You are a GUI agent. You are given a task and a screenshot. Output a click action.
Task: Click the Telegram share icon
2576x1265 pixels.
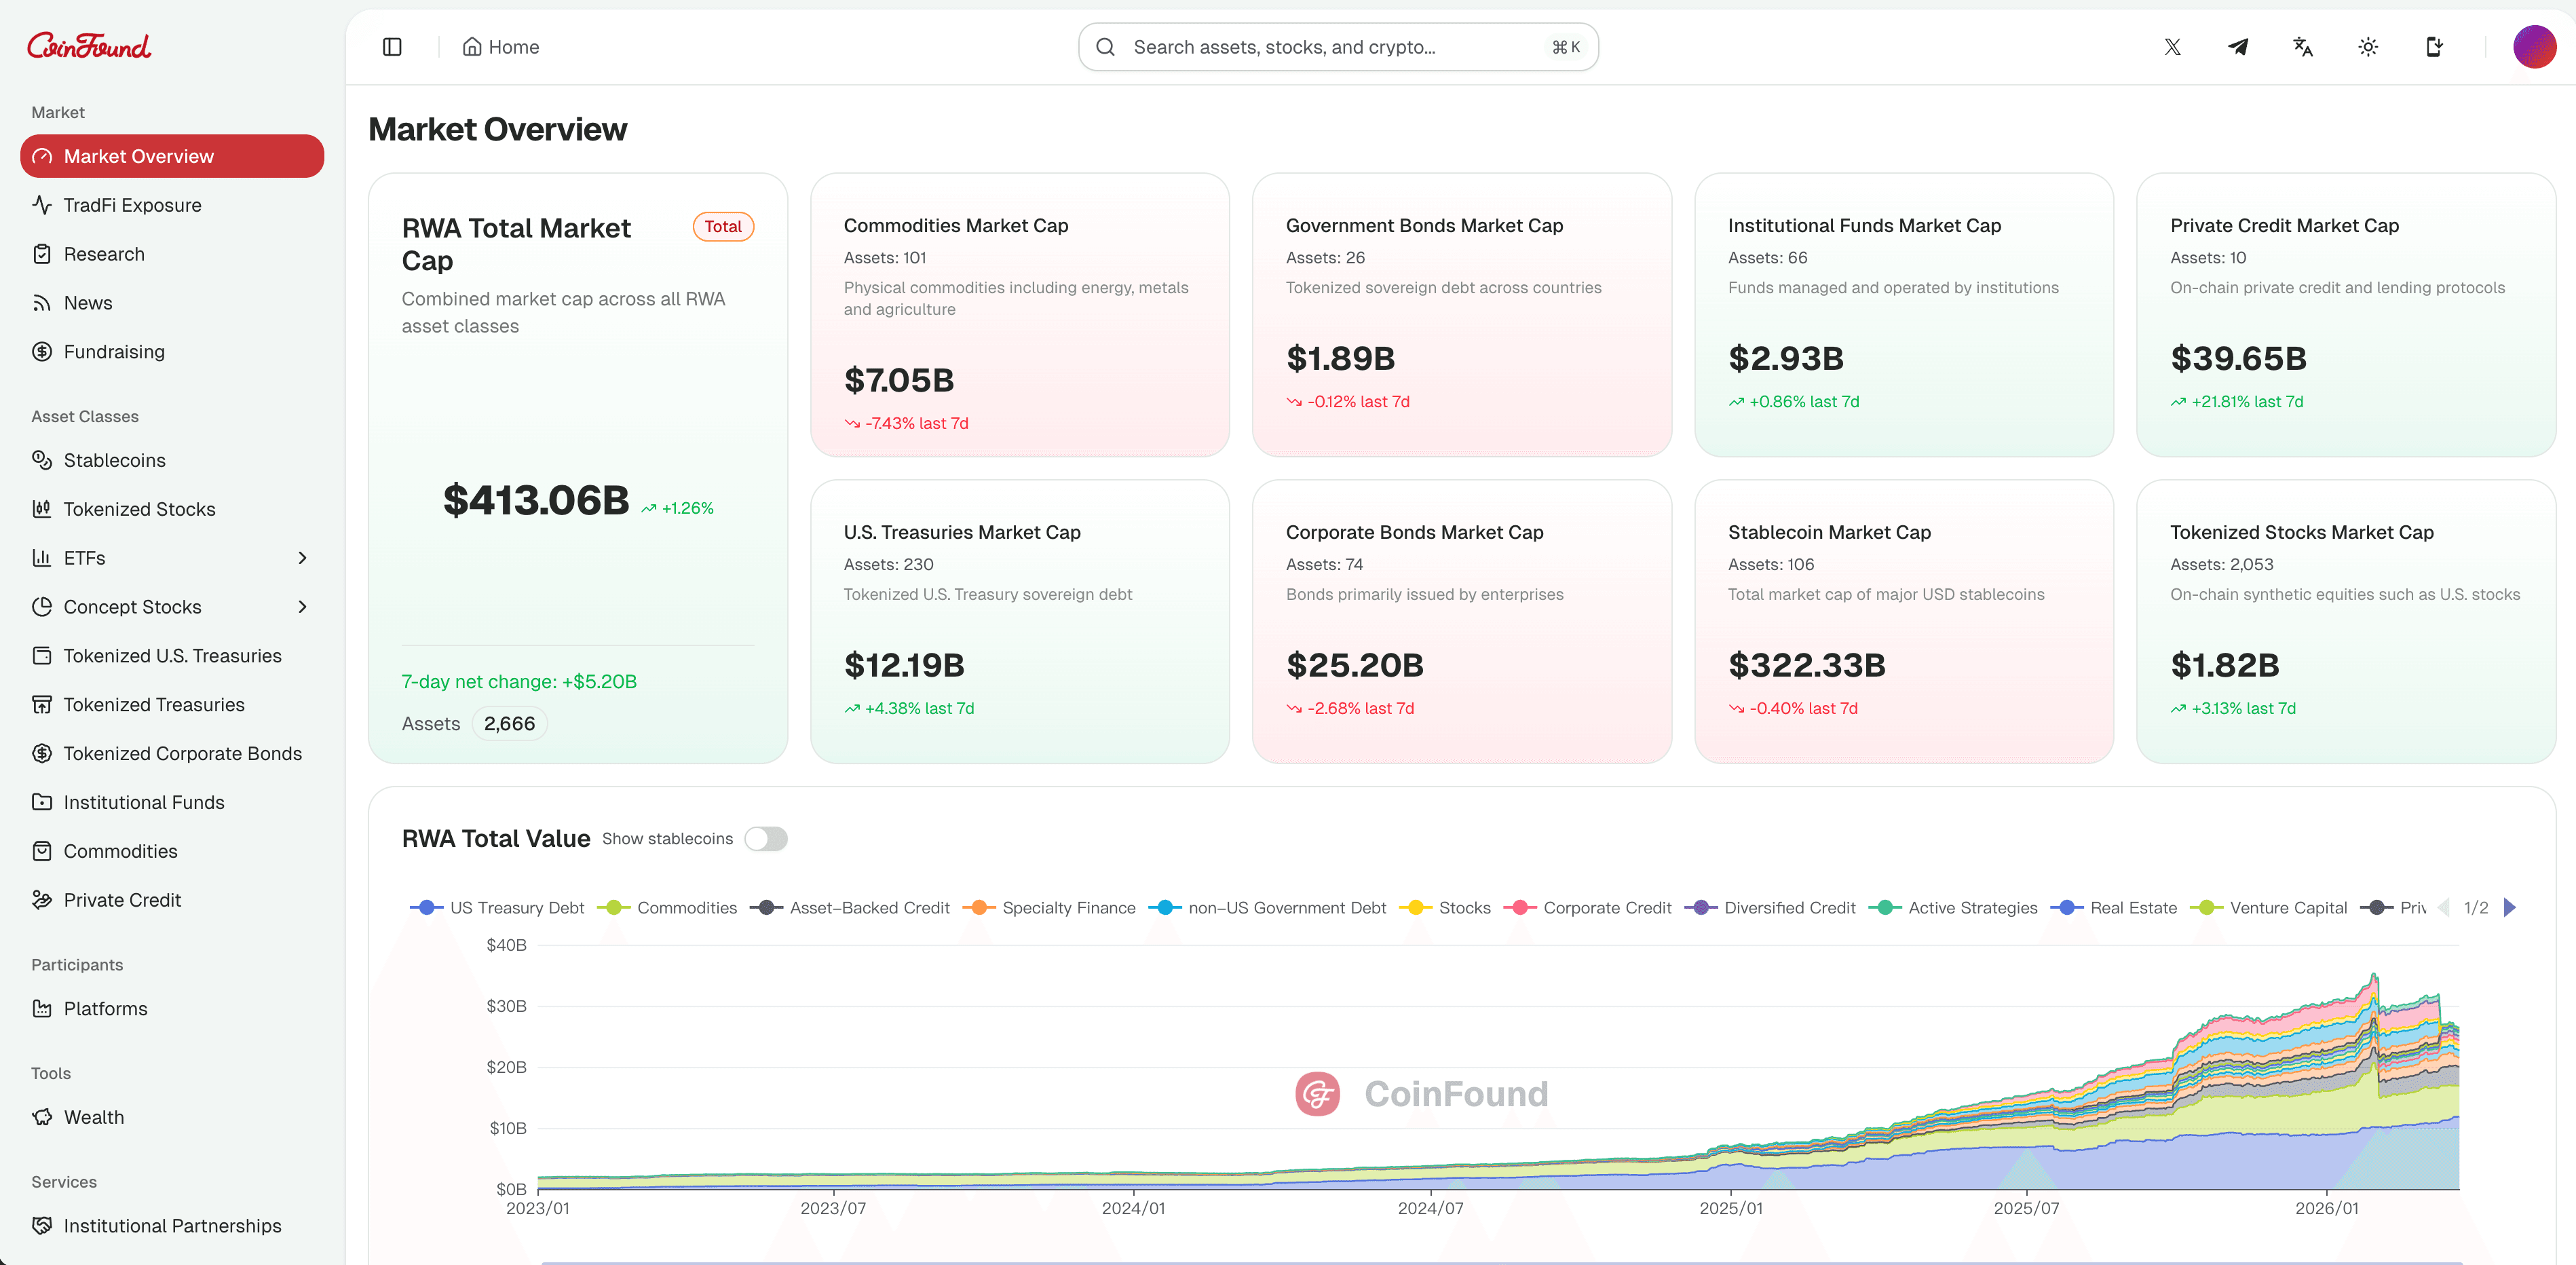[2238, 46]
